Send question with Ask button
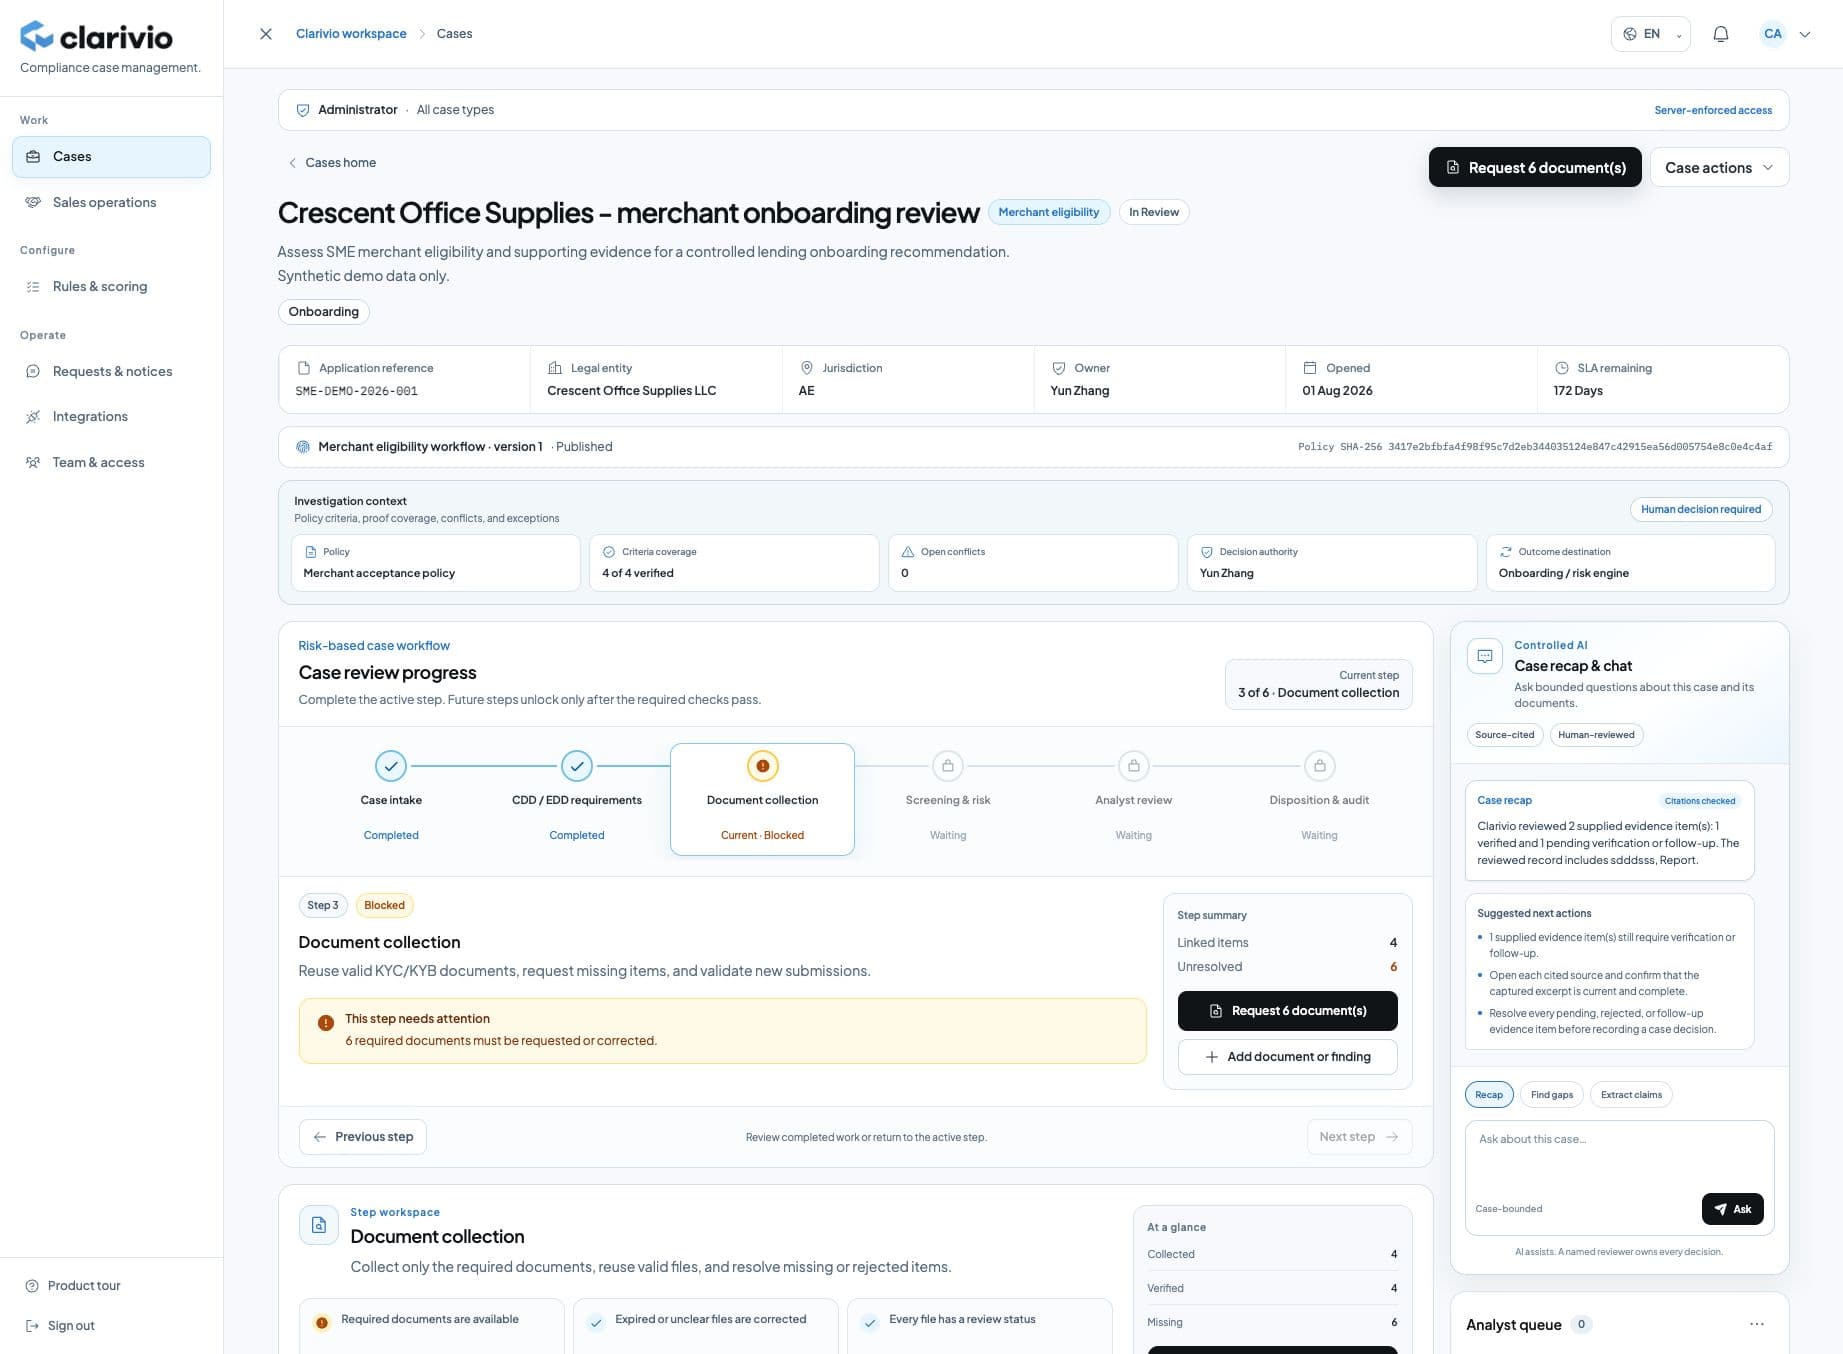The height and width of the screenshot is (1354, 1843). coord(1732,1209)
